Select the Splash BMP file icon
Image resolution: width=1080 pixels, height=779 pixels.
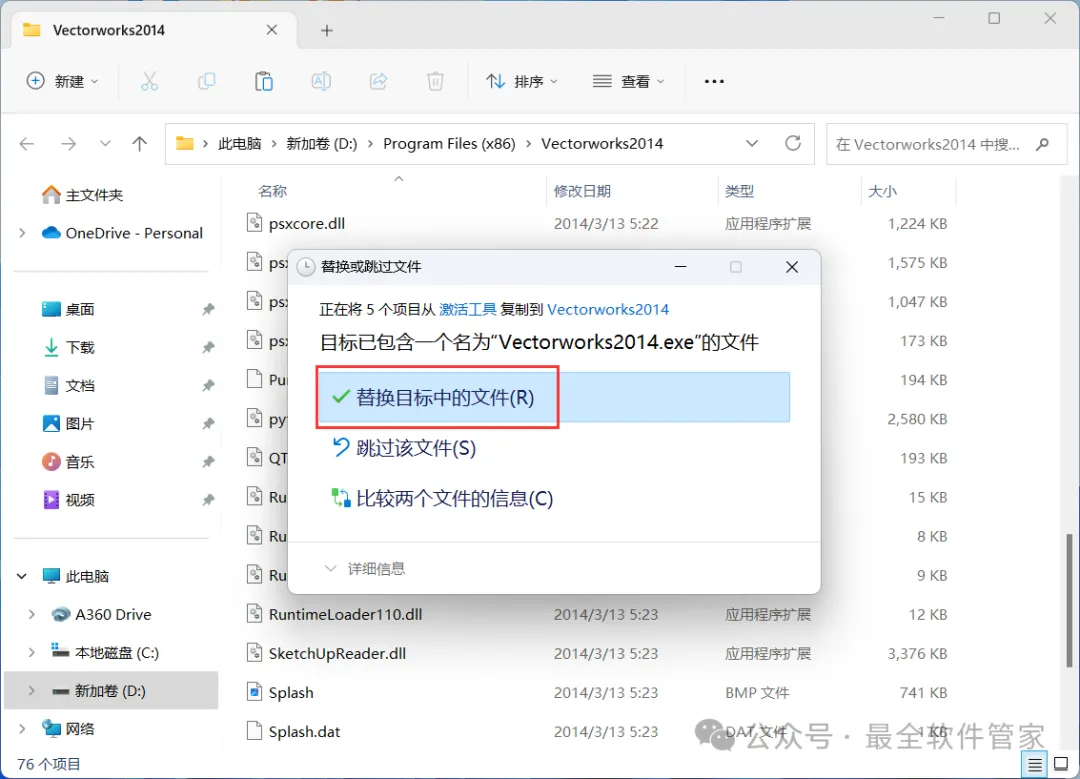255,692
